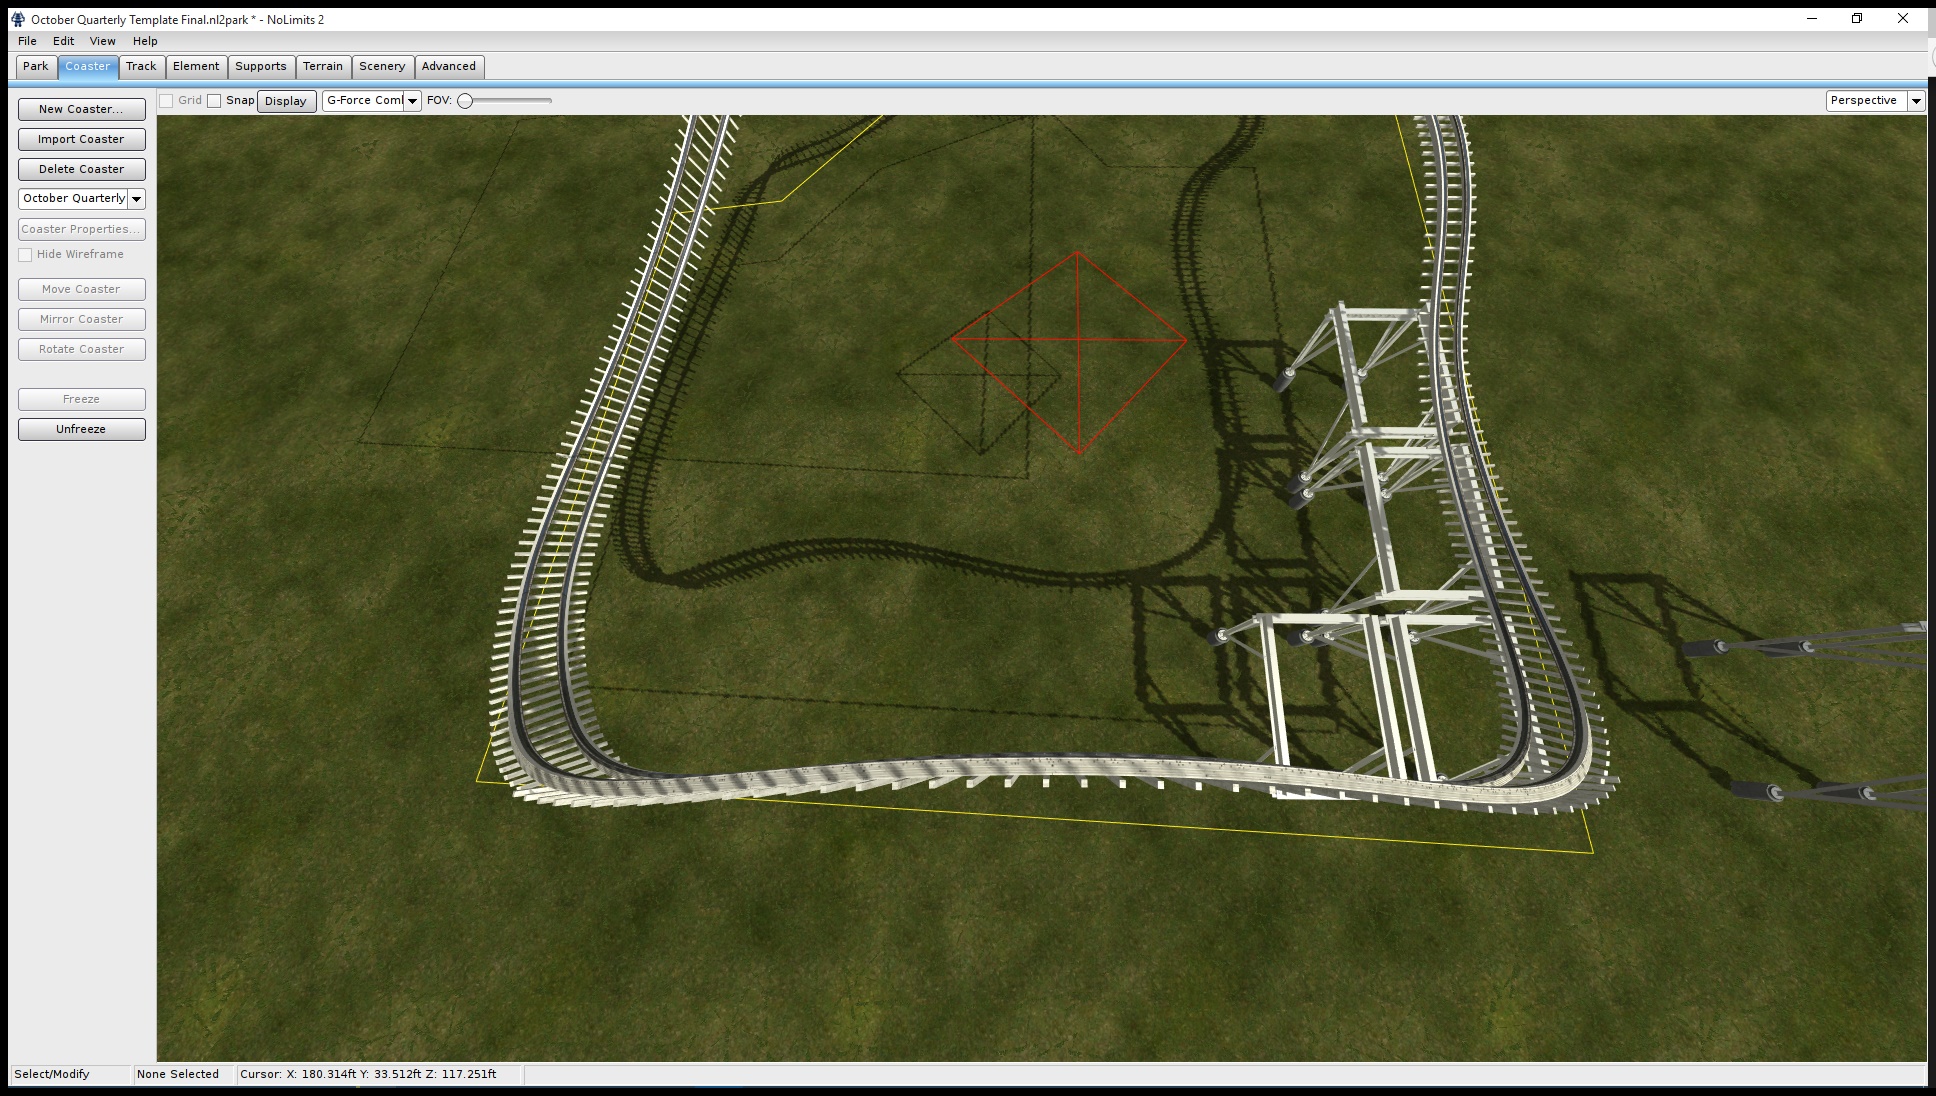Click the red diamond marker in viewport
Screen dimensions: 1936x1096
tap(1078, 341)
